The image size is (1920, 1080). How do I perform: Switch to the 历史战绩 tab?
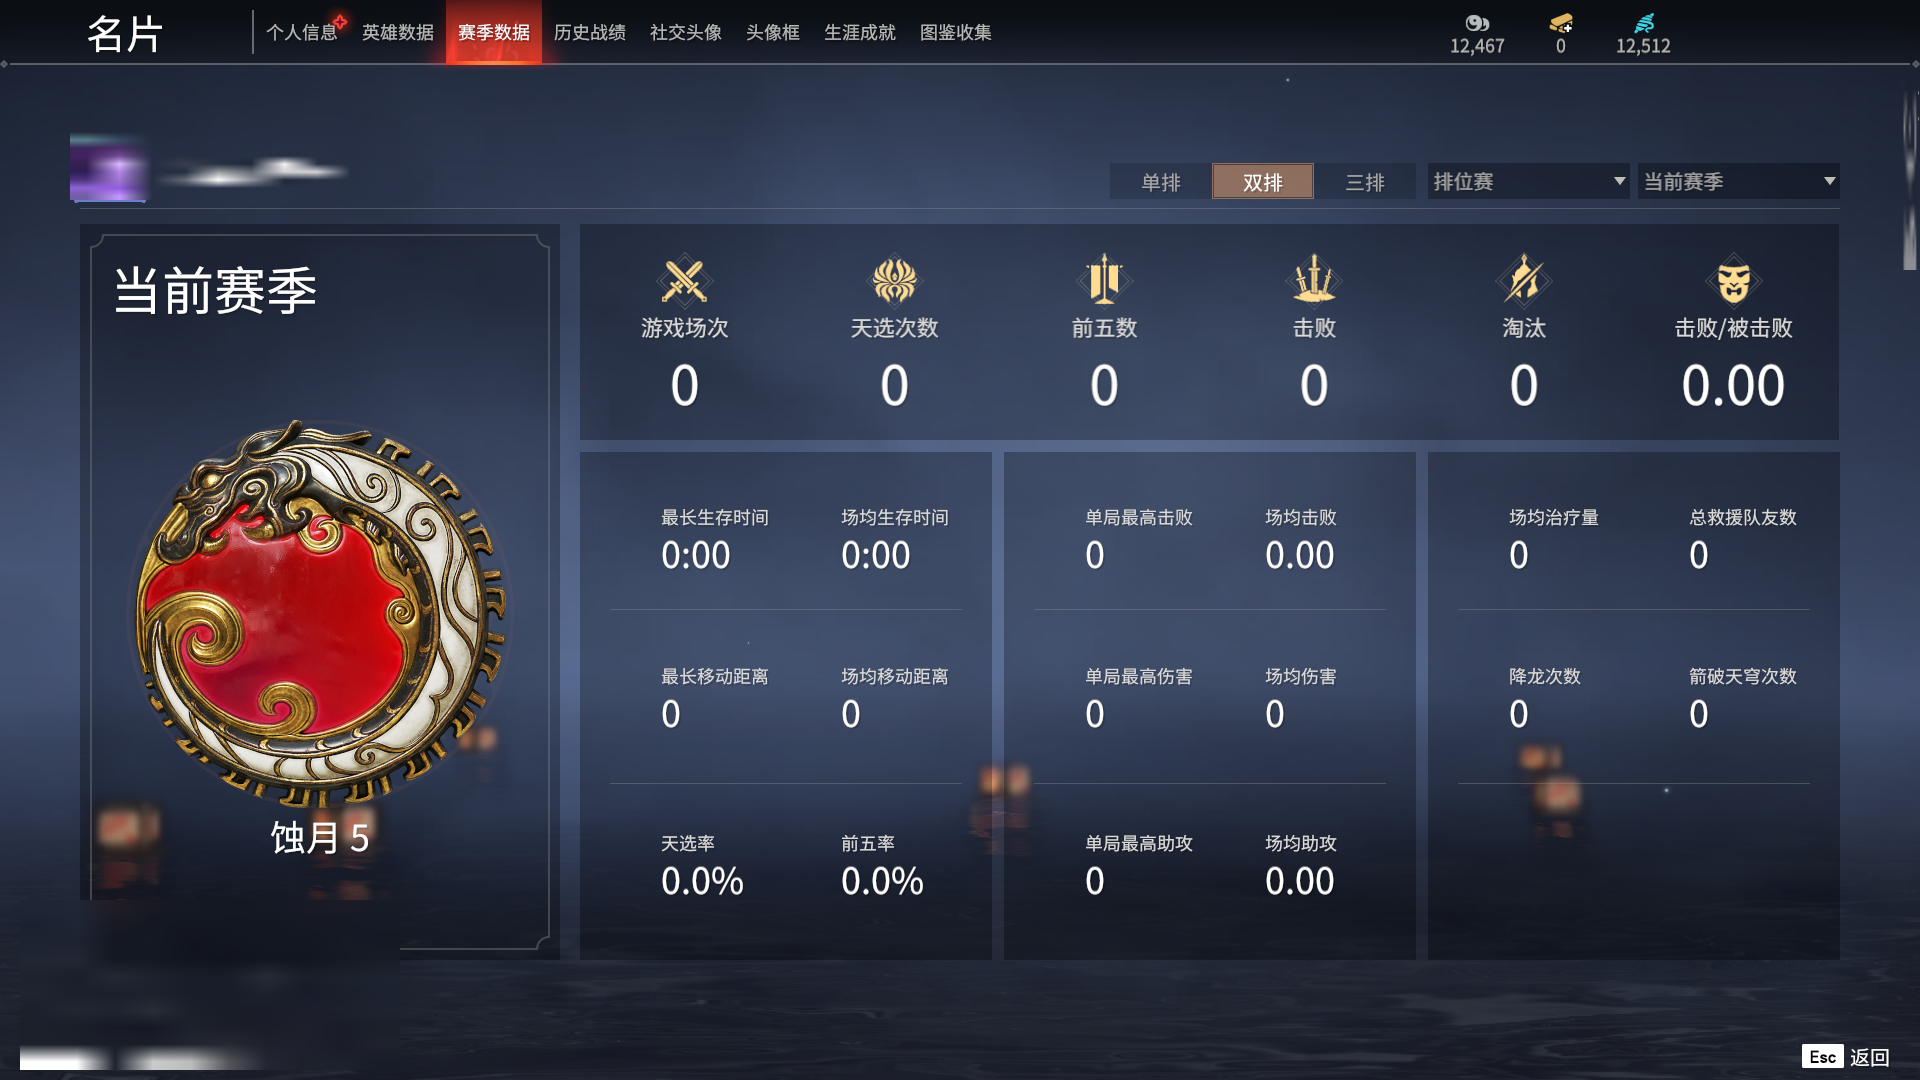pos(590,32)
